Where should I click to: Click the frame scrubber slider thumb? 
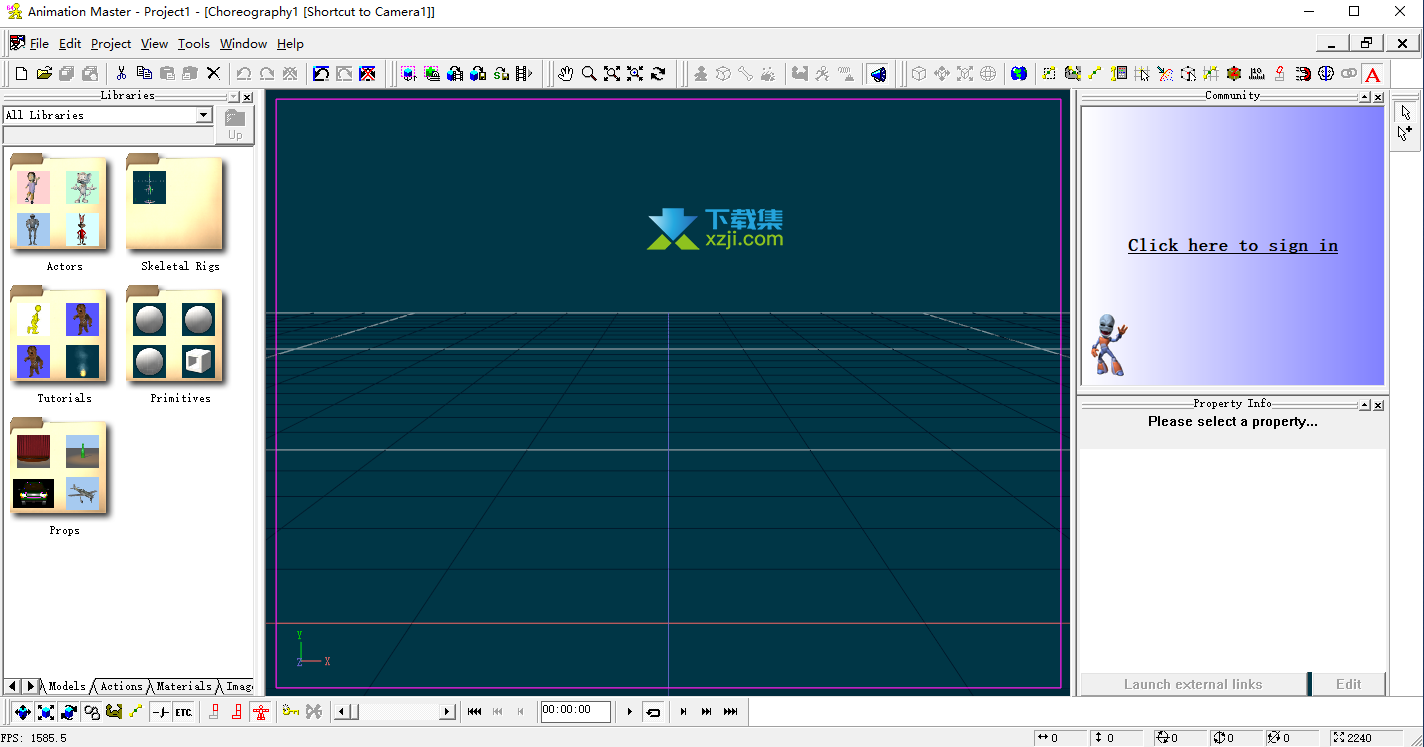tap(353, 712)
